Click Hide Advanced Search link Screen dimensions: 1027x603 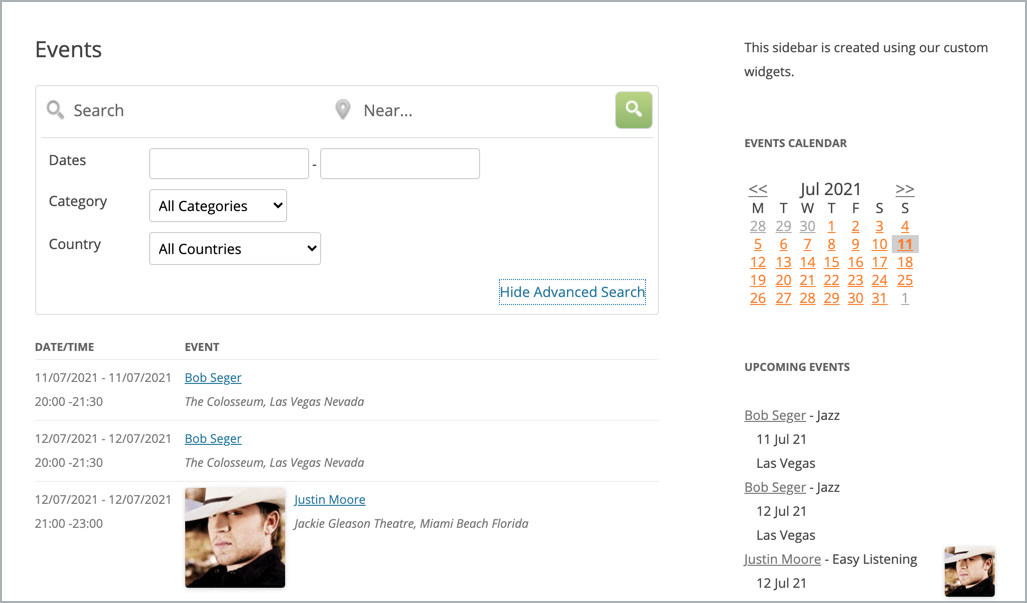point(572,292)
